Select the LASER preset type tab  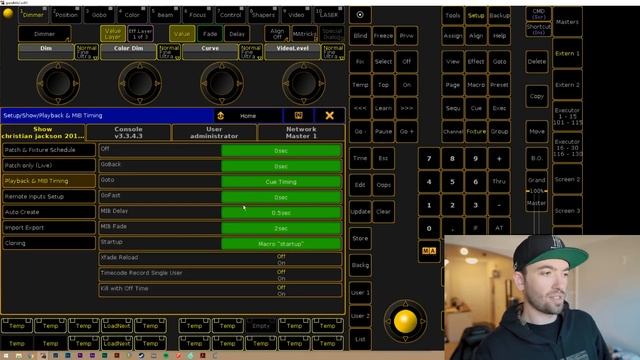[329, 15]
